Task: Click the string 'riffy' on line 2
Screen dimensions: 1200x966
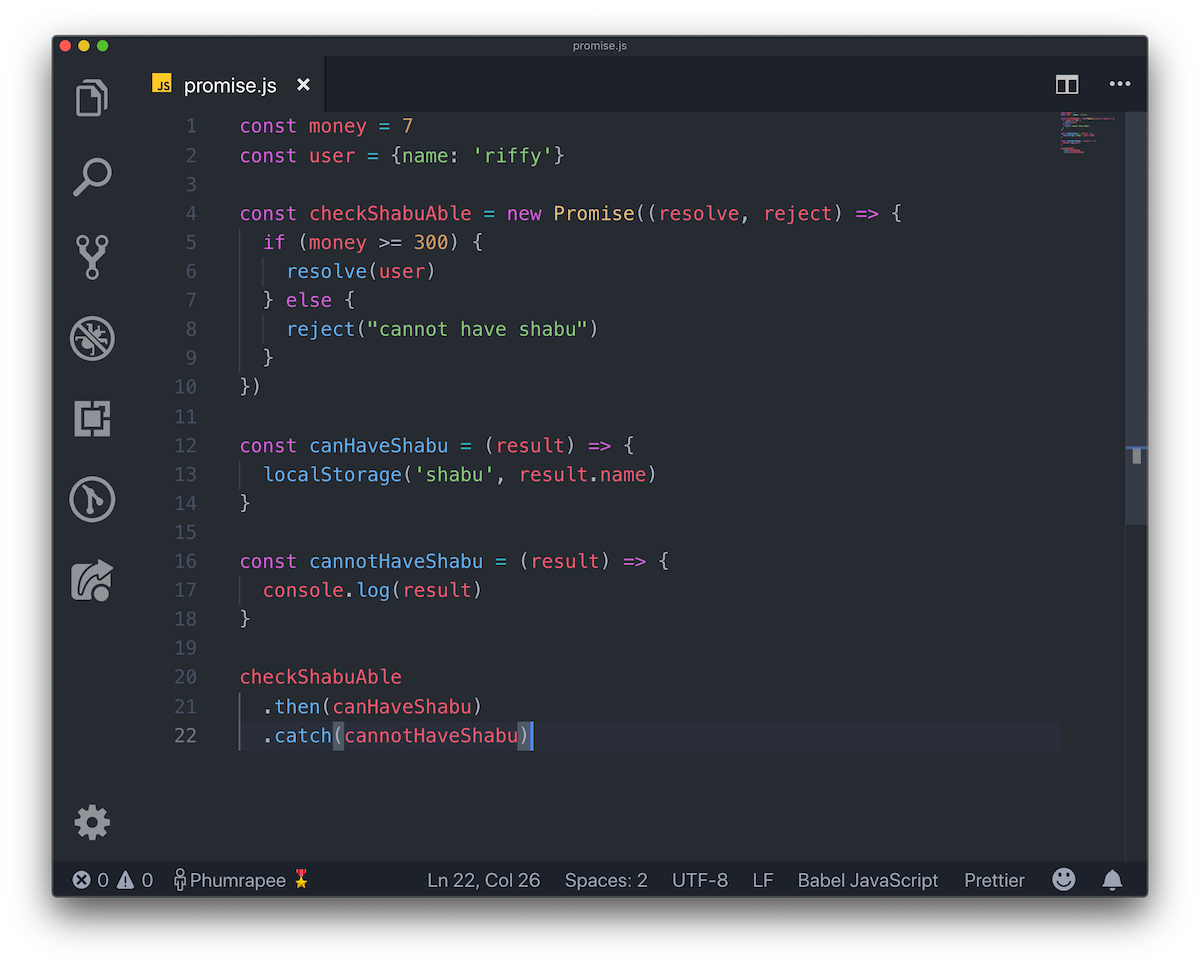Action: pyautogui.click(x=513, y=155)
